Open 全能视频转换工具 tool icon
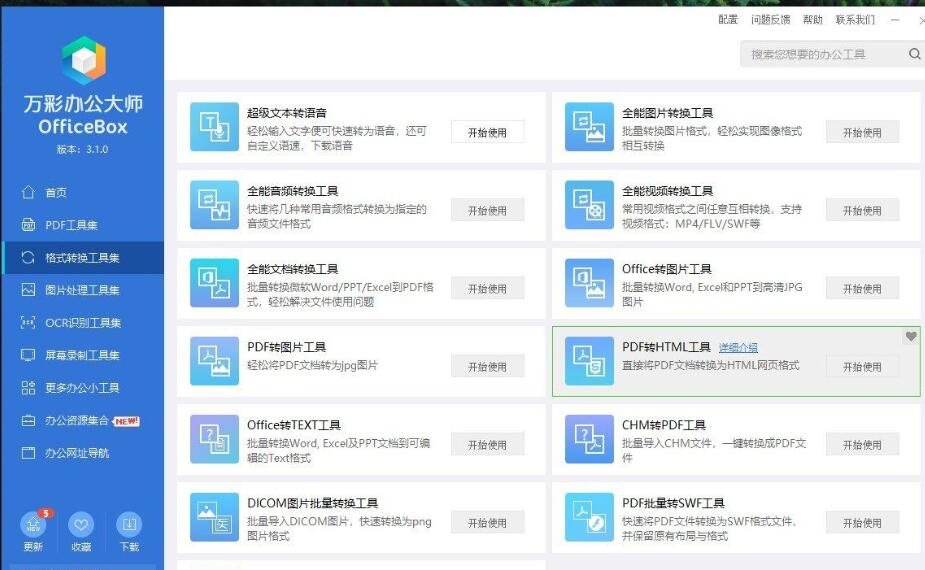Viewport: 925px width, 570px height. (589, 205)
